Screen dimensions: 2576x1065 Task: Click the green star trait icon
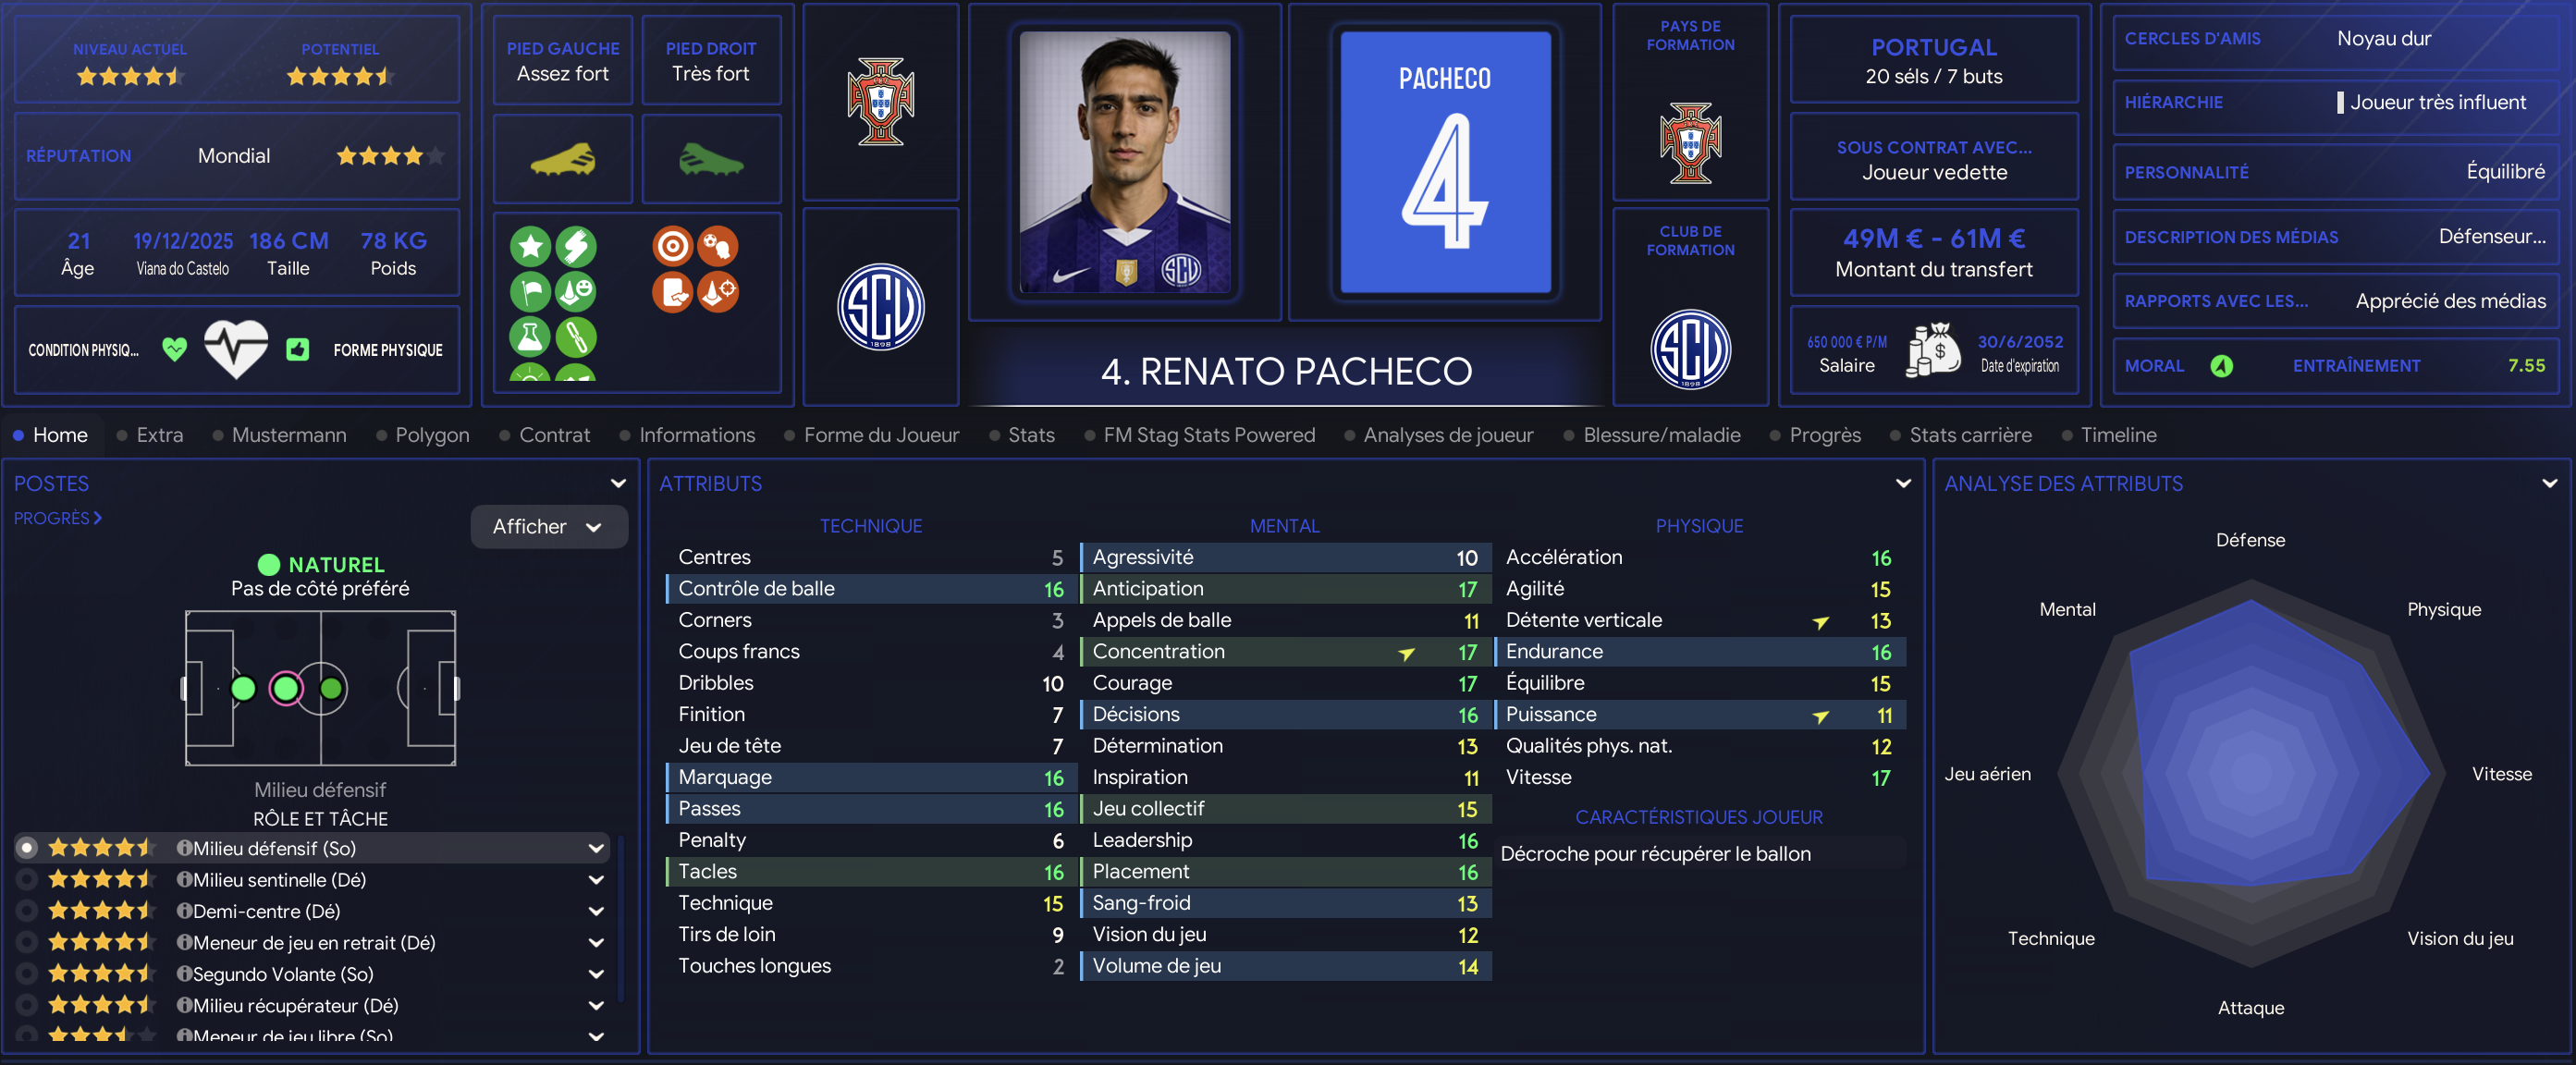(530, 246)
